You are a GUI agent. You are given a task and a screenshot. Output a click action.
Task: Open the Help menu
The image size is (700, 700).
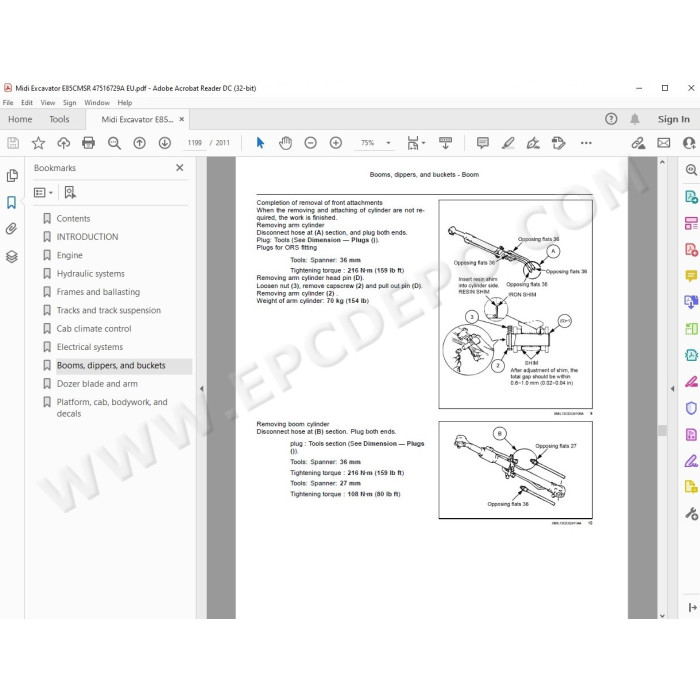[125, 103]
